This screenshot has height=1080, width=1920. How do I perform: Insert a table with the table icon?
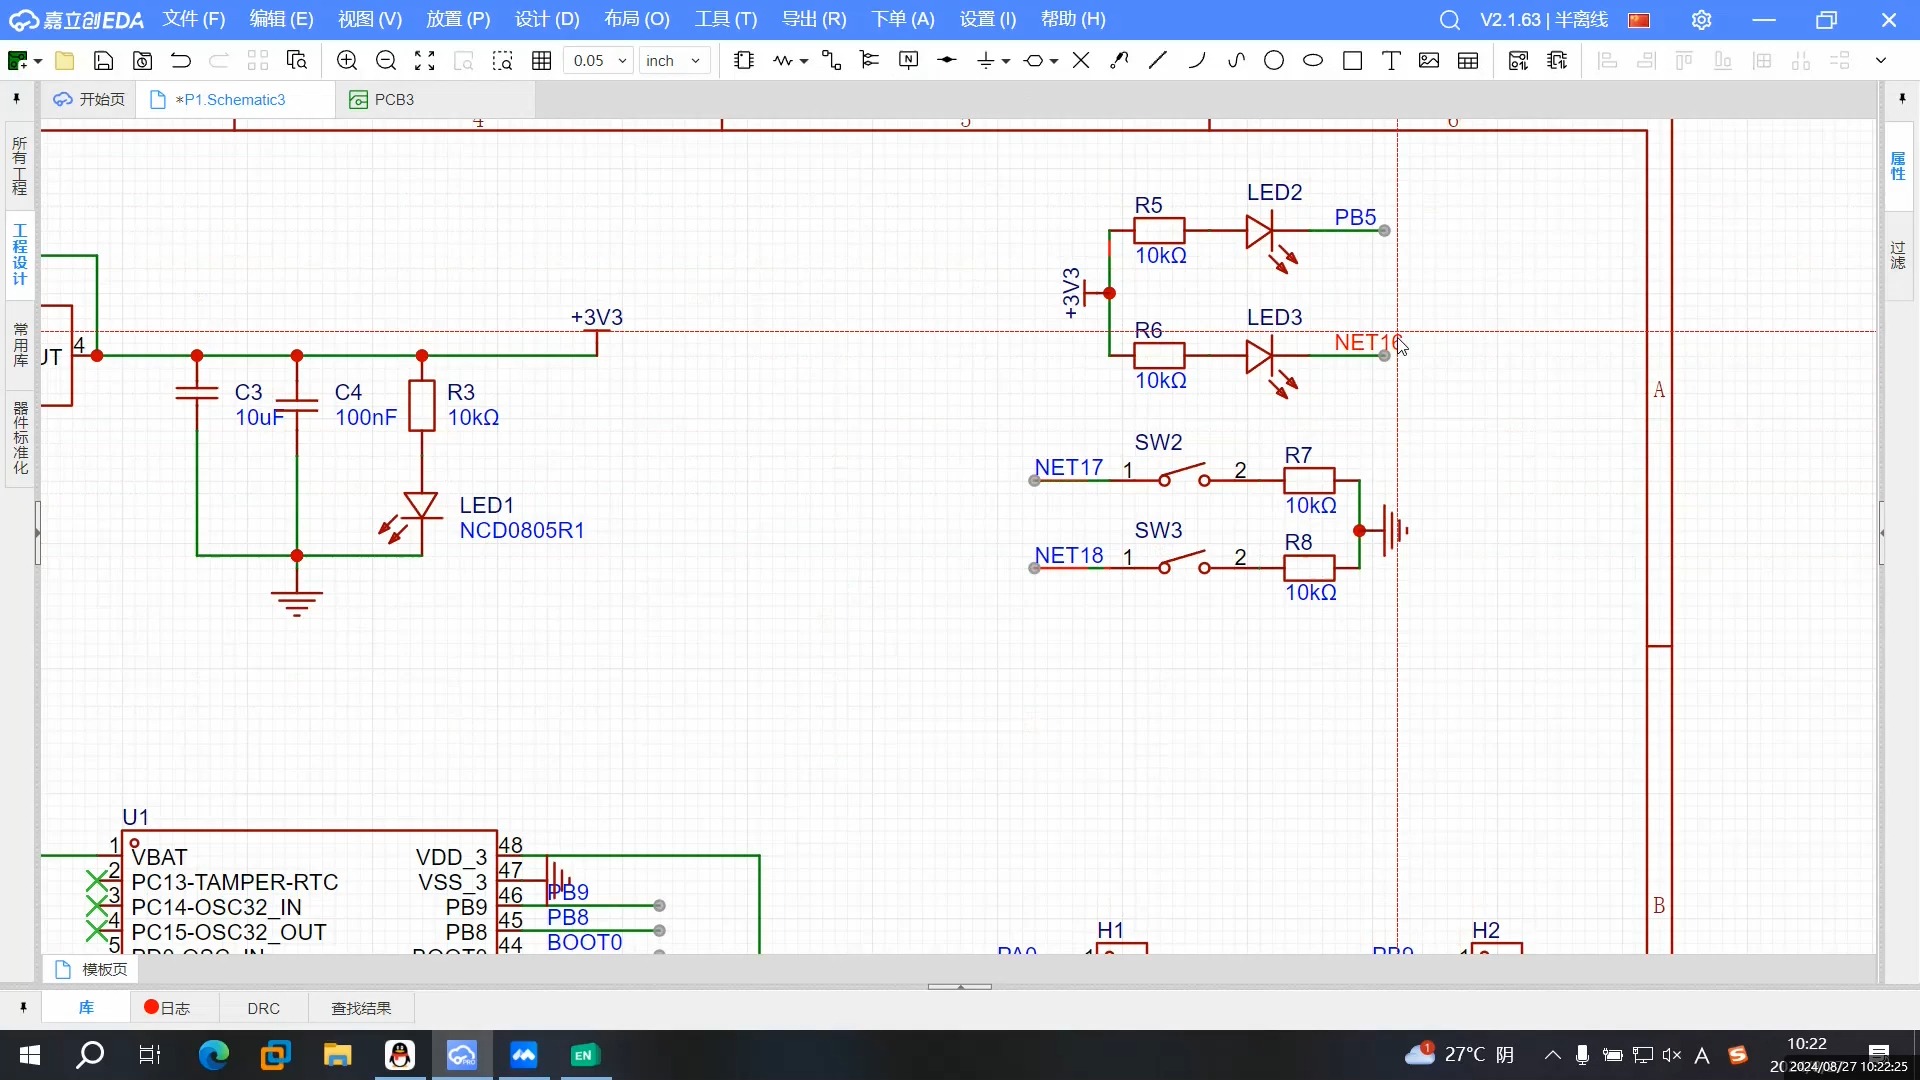[1468, 61]
